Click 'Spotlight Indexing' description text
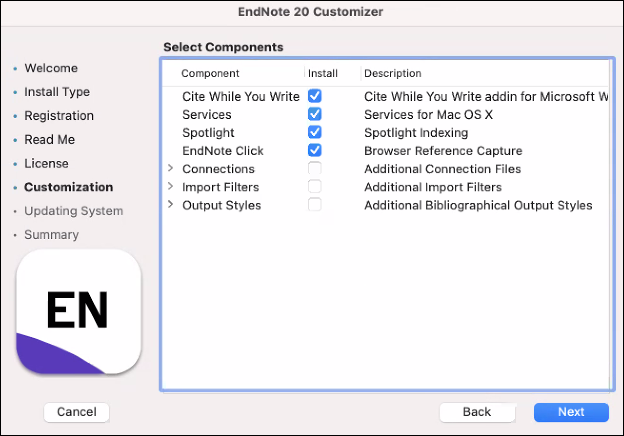Screen dimensions: 624x436 (x=416, y=132)
